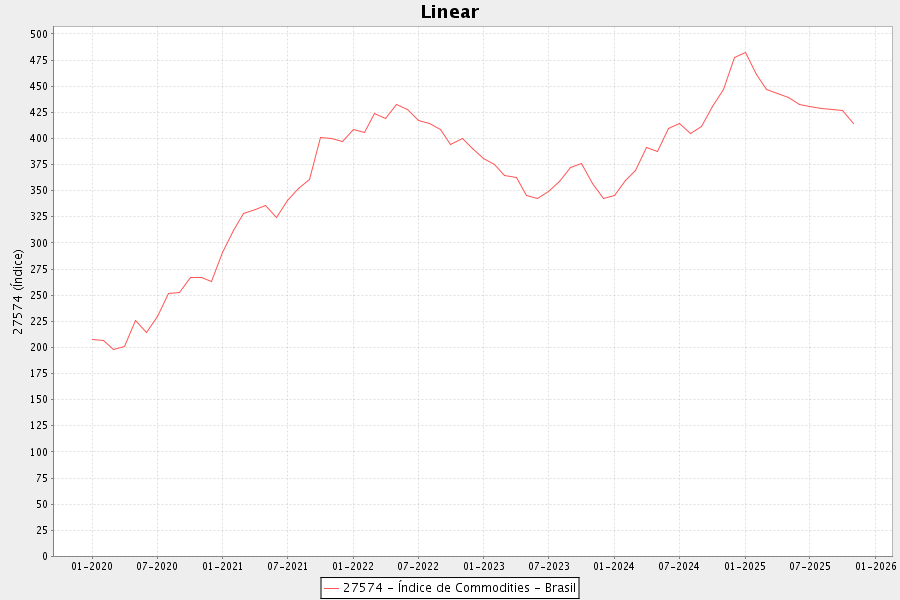Click the y-axis tick label "500"
Image resolution: width=900 pixels, height=600 pixels.
click(38, 34)
